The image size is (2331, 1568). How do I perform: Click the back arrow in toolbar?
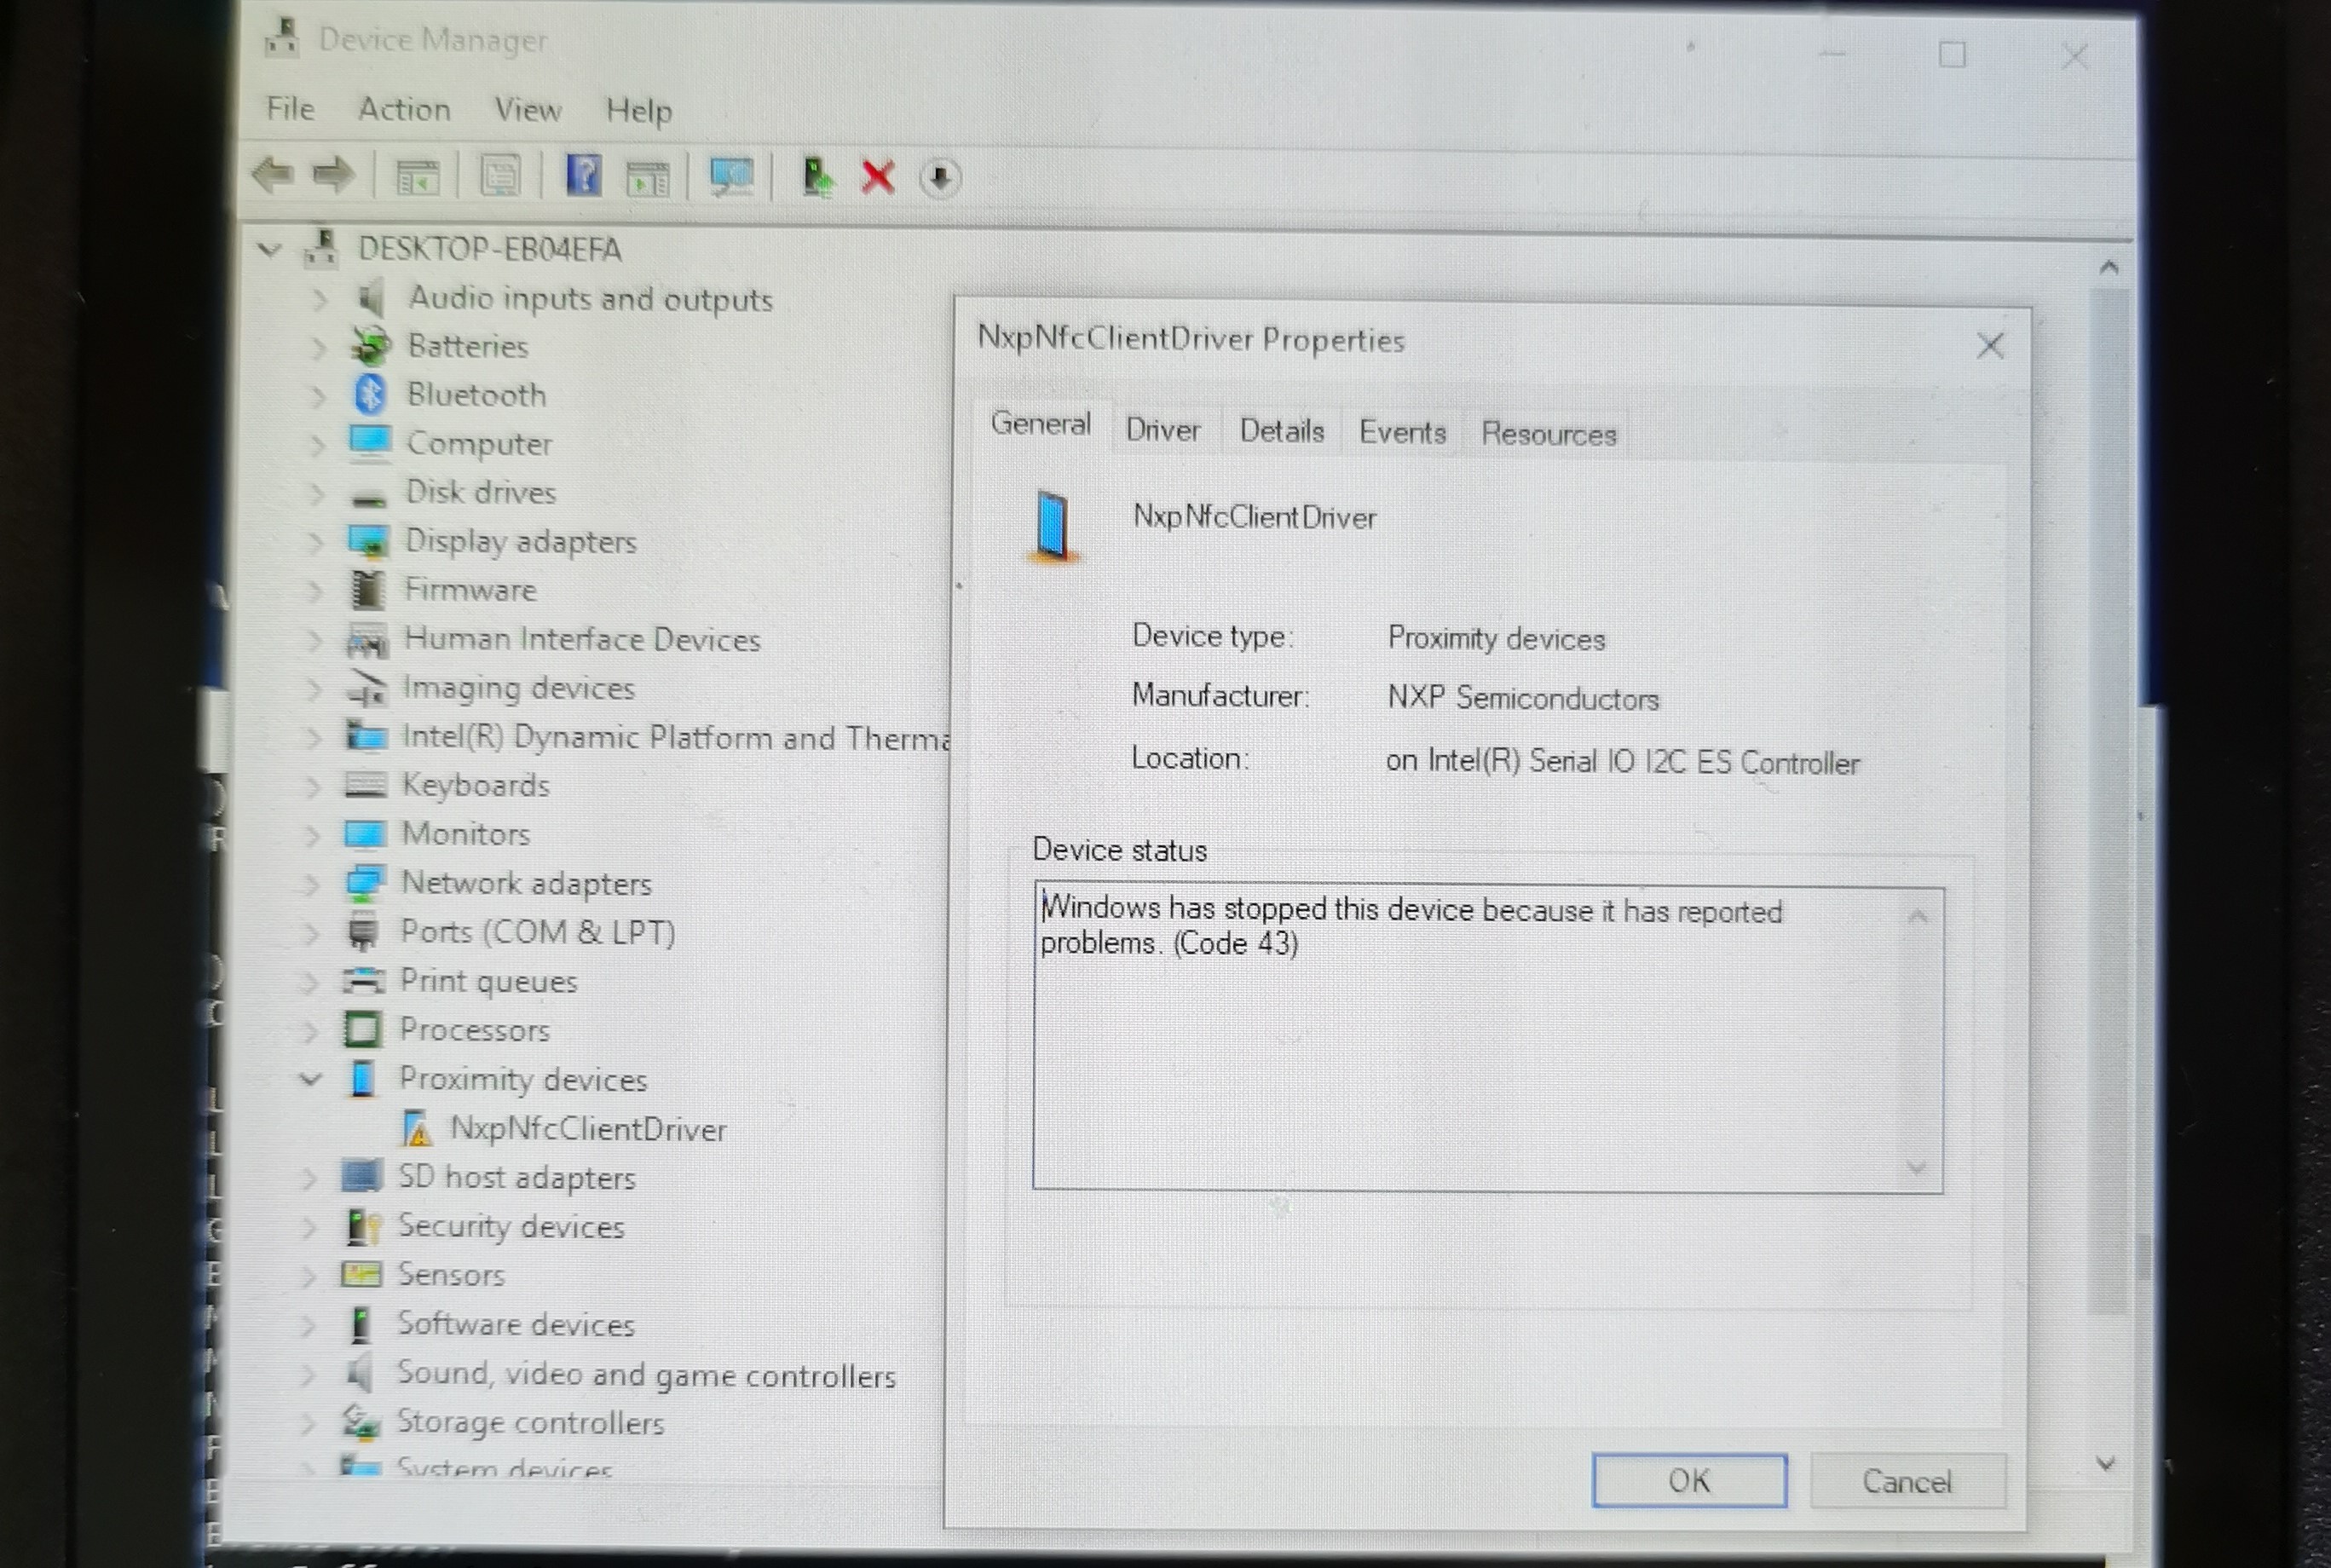(x=272, y=175)
